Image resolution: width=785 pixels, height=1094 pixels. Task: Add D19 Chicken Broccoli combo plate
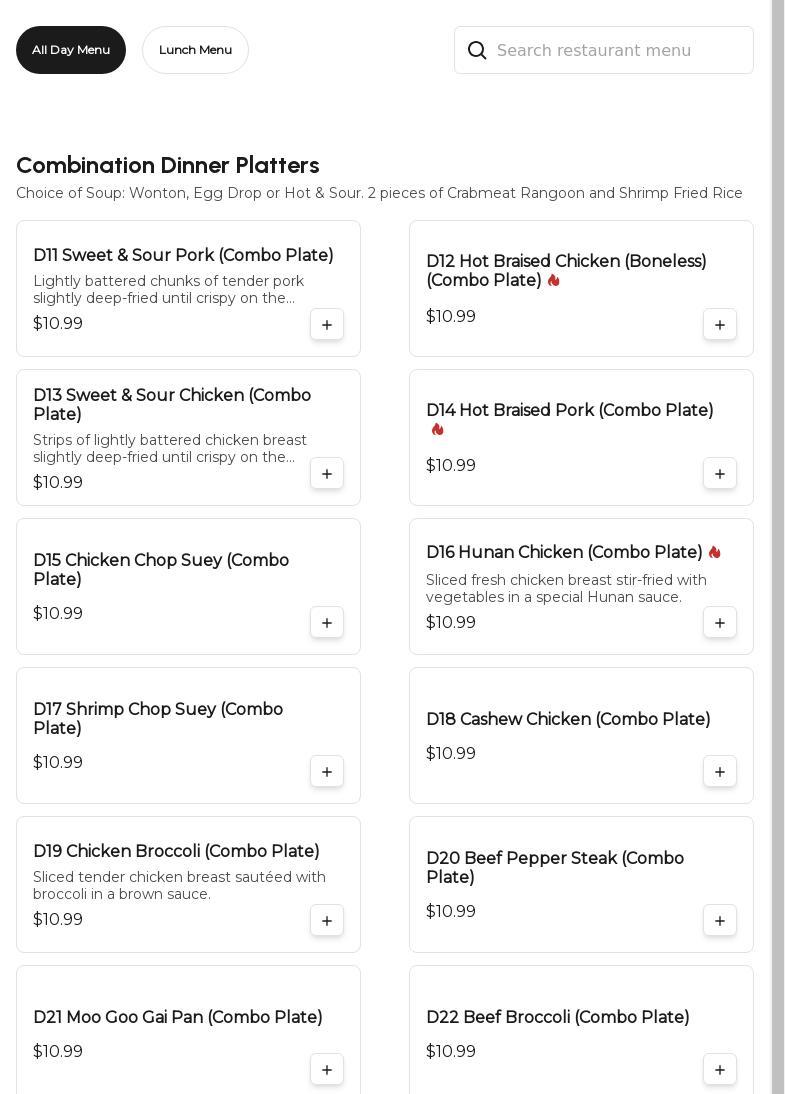(327, 921)
